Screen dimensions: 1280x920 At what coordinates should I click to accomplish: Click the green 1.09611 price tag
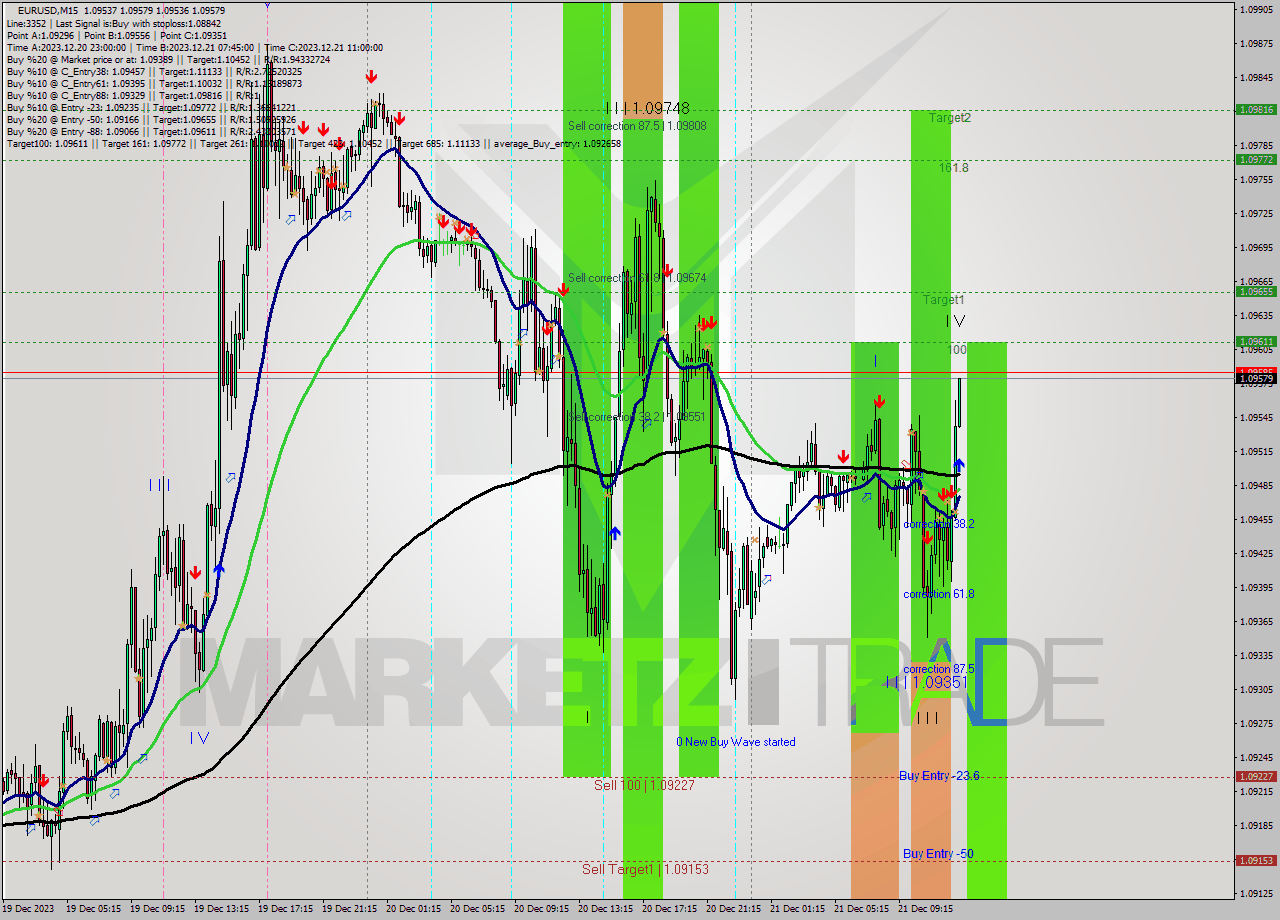point(1256,341)
